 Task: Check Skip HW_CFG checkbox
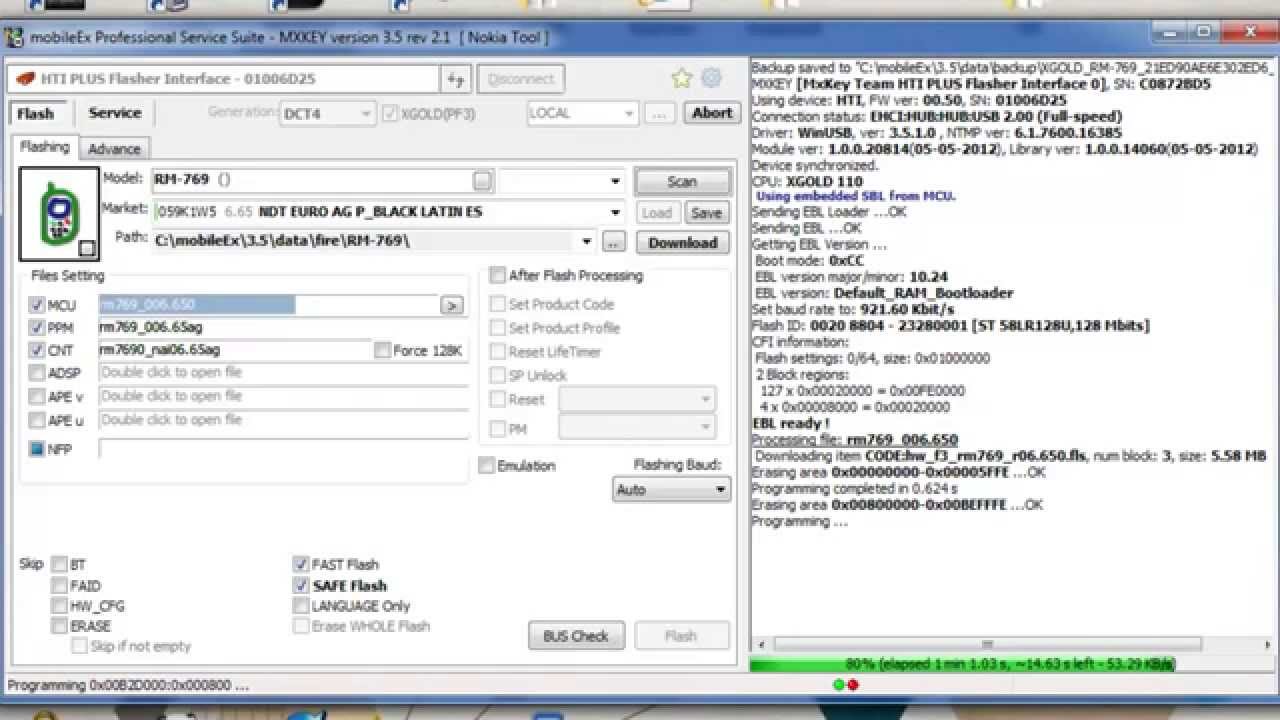click(x=60, y=606)
